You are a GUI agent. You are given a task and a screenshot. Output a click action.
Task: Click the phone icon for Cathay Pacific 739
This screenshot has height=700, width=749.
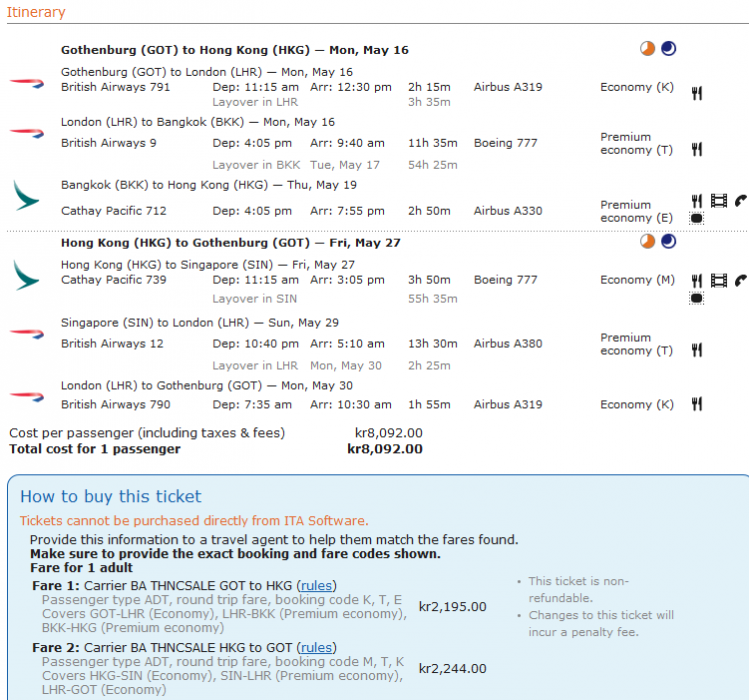741,280
